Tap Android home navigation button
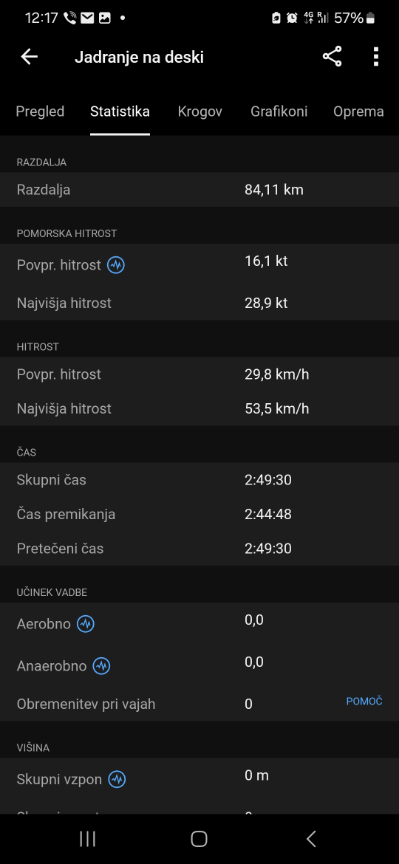The width and height of the screenshot is (399, 864). (199, 839)
